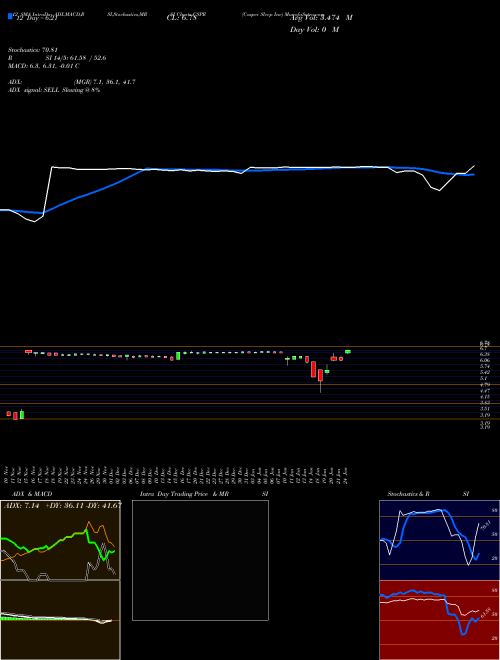Click the 'ADX: (MGR) 7.1, 36.1, 41.7' line
This screenshot has height=660, width=500.
(x=72, y=82)
